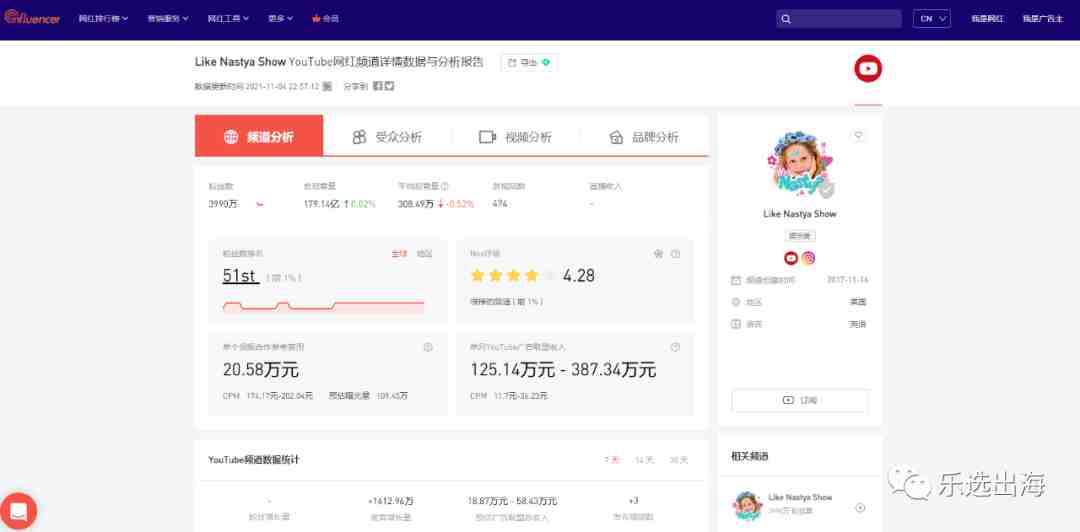Click the medal icon in Nox rating card
Viewport: 1080px width, 532px height.
(x=658, y=254)
